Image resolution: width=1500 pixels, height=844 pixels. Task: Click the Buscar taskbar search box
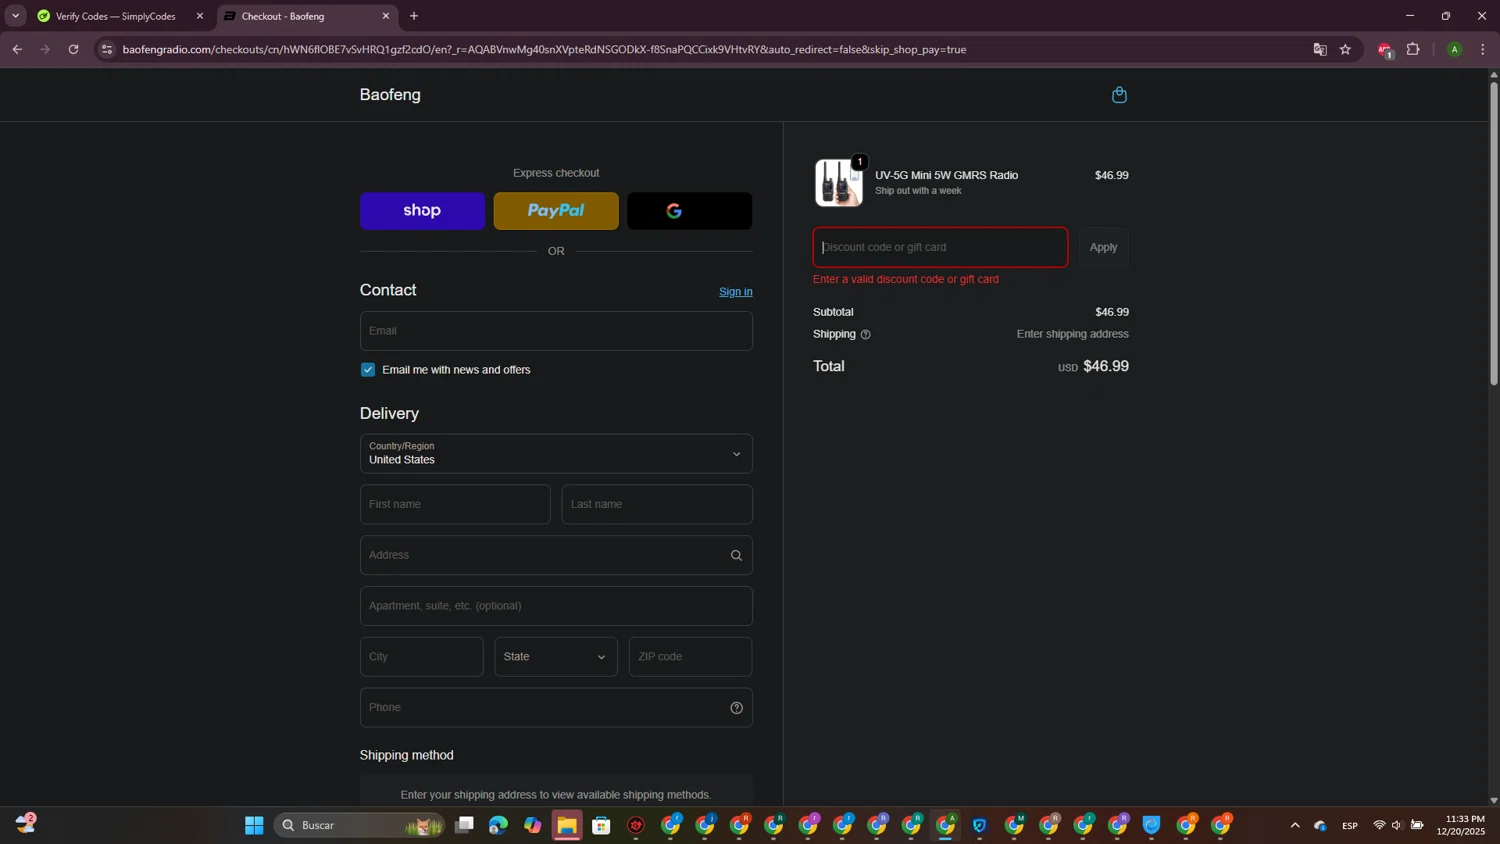[x=359, y=825]
